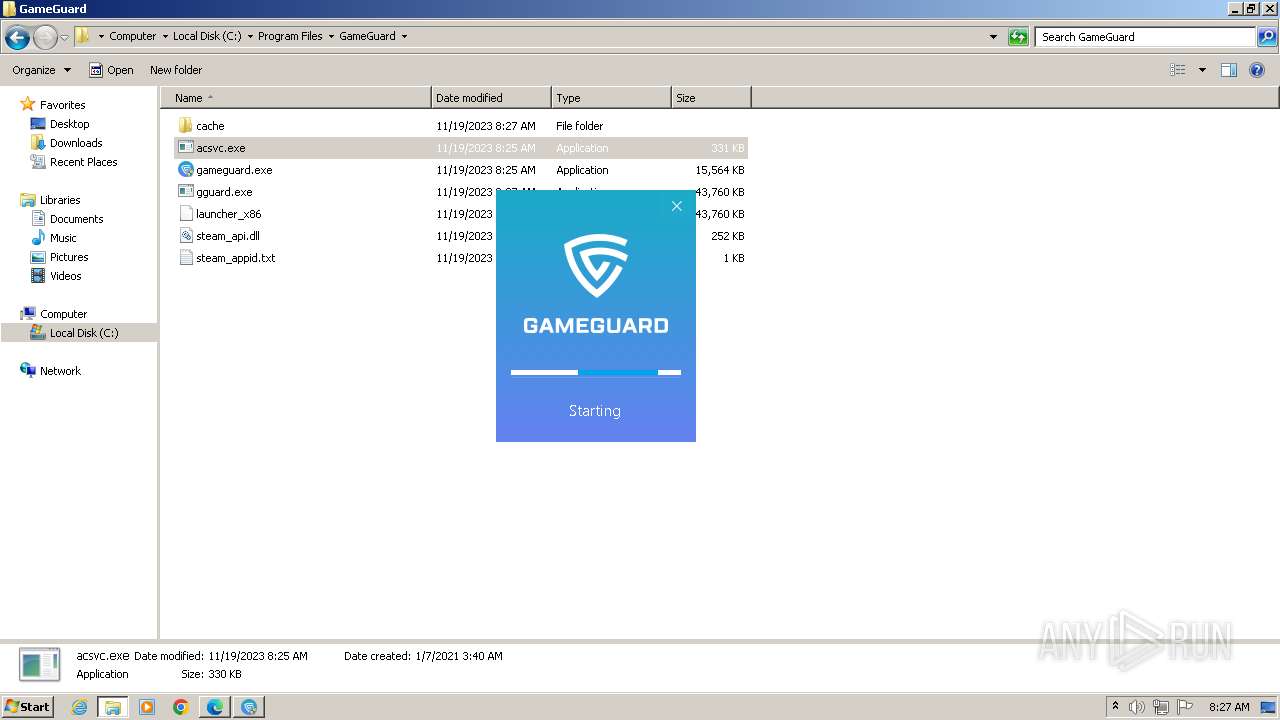
Task: Sort by the Name column header
Action: click(x=296, y=98)
